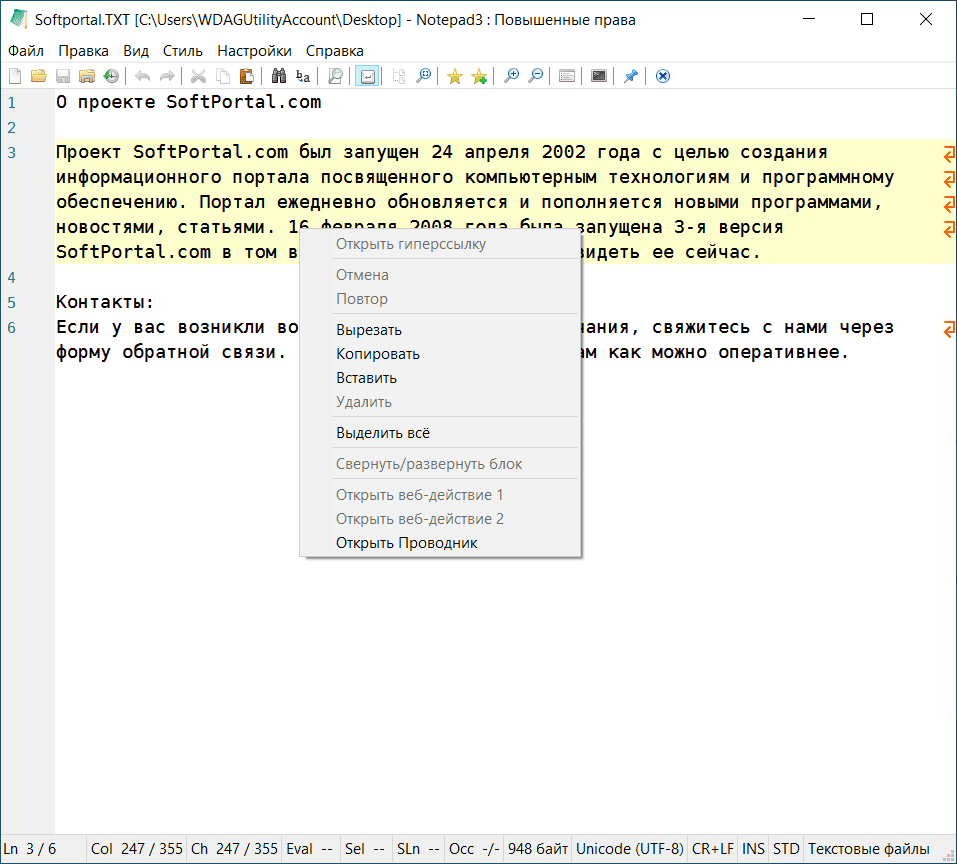The height and width of the screenshot is (864, 957).
Task: Open the CR+LF line ending selector
Action: [x=712, y=849]
